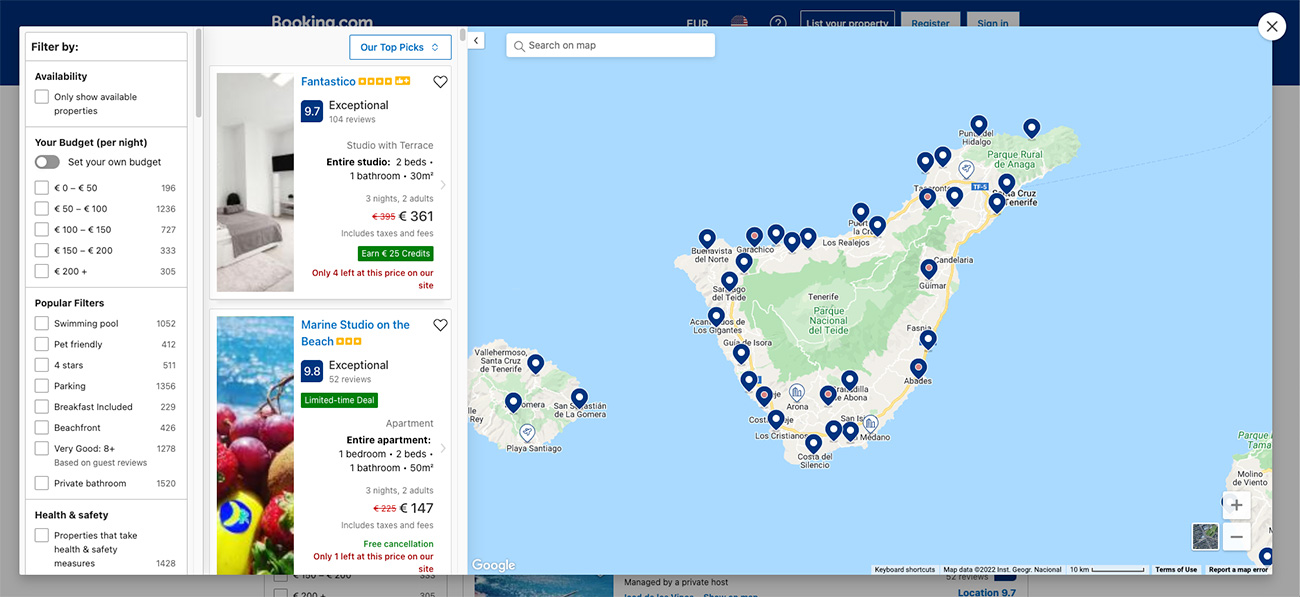Click the Sign in button
1300x597 pixels.
point(993,23)
